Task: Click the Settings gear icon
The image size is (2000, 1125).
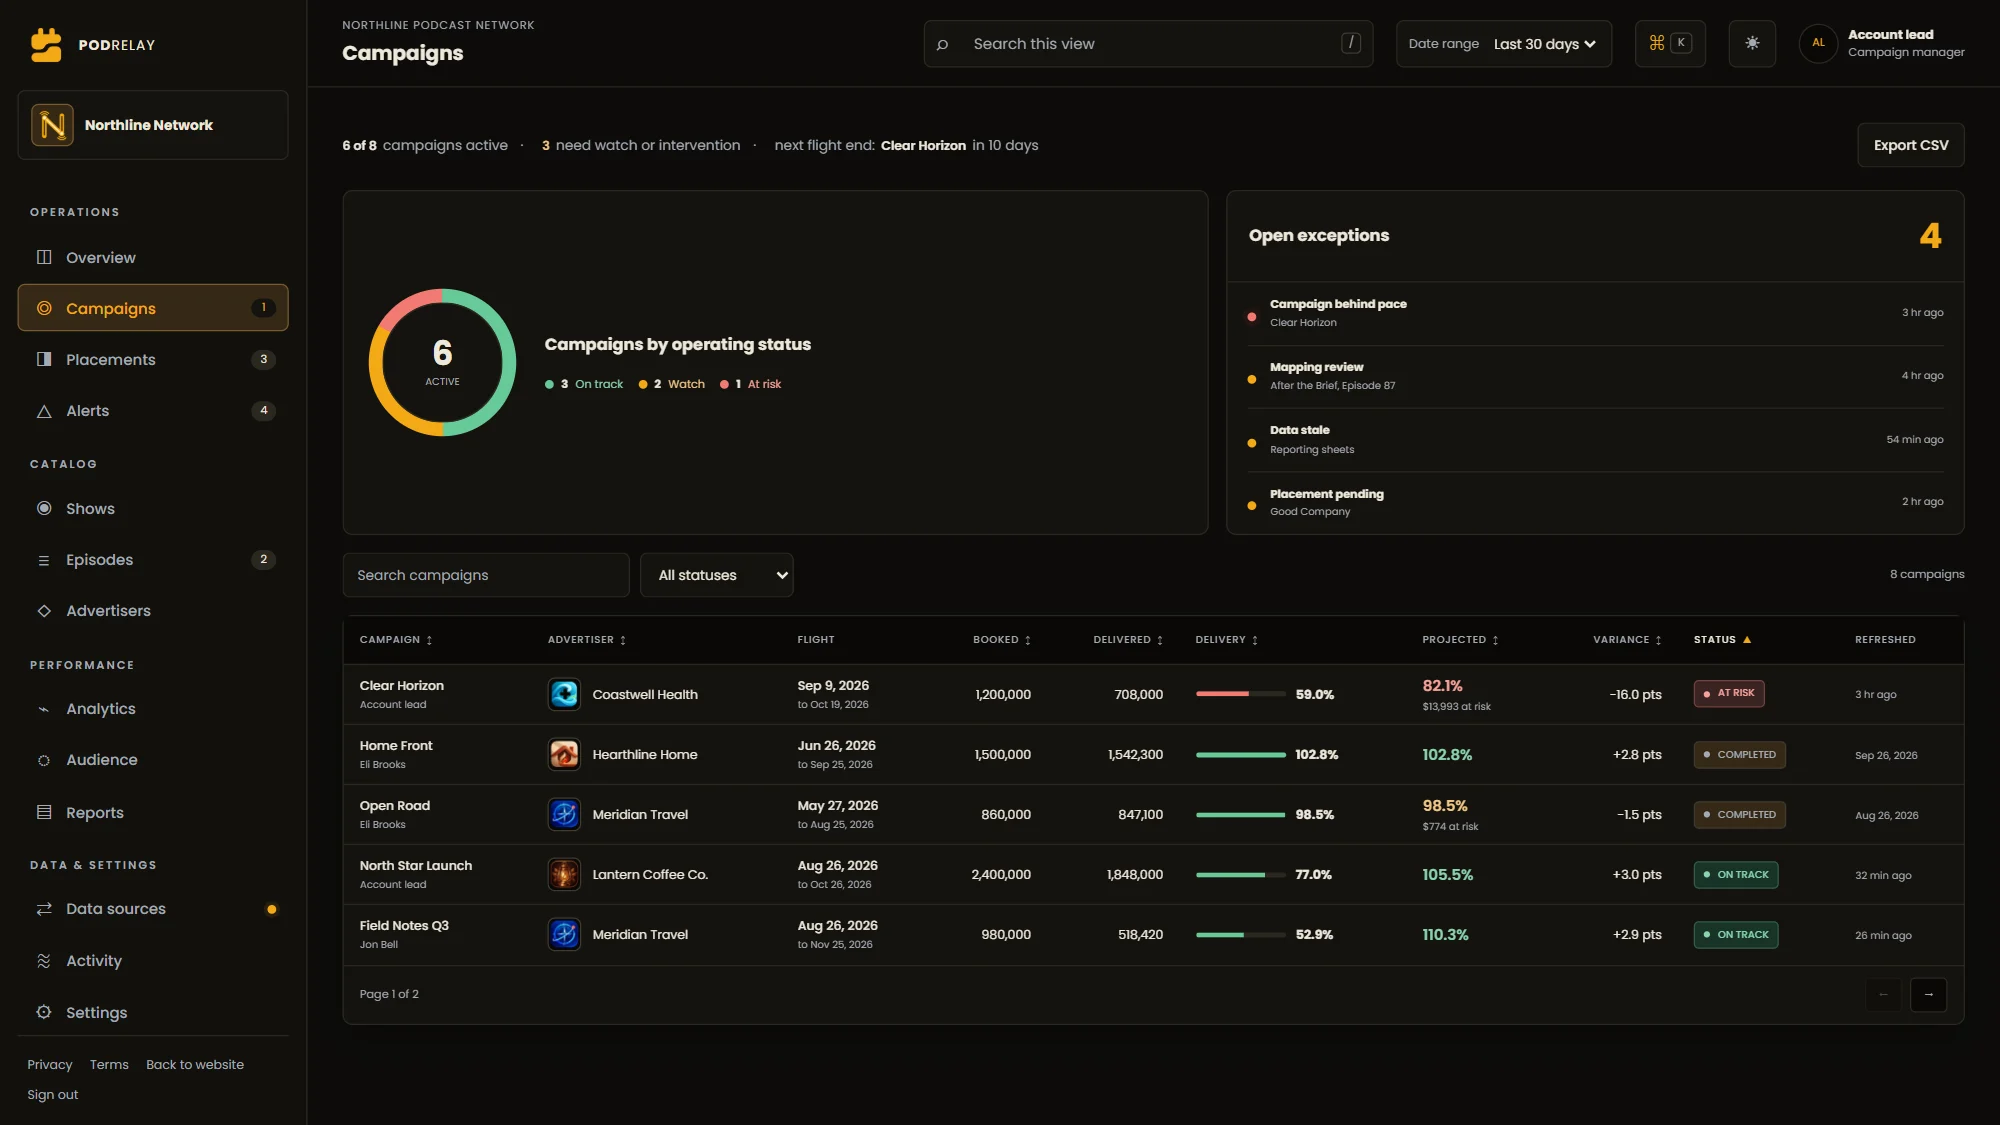Action: point(44,1012)
